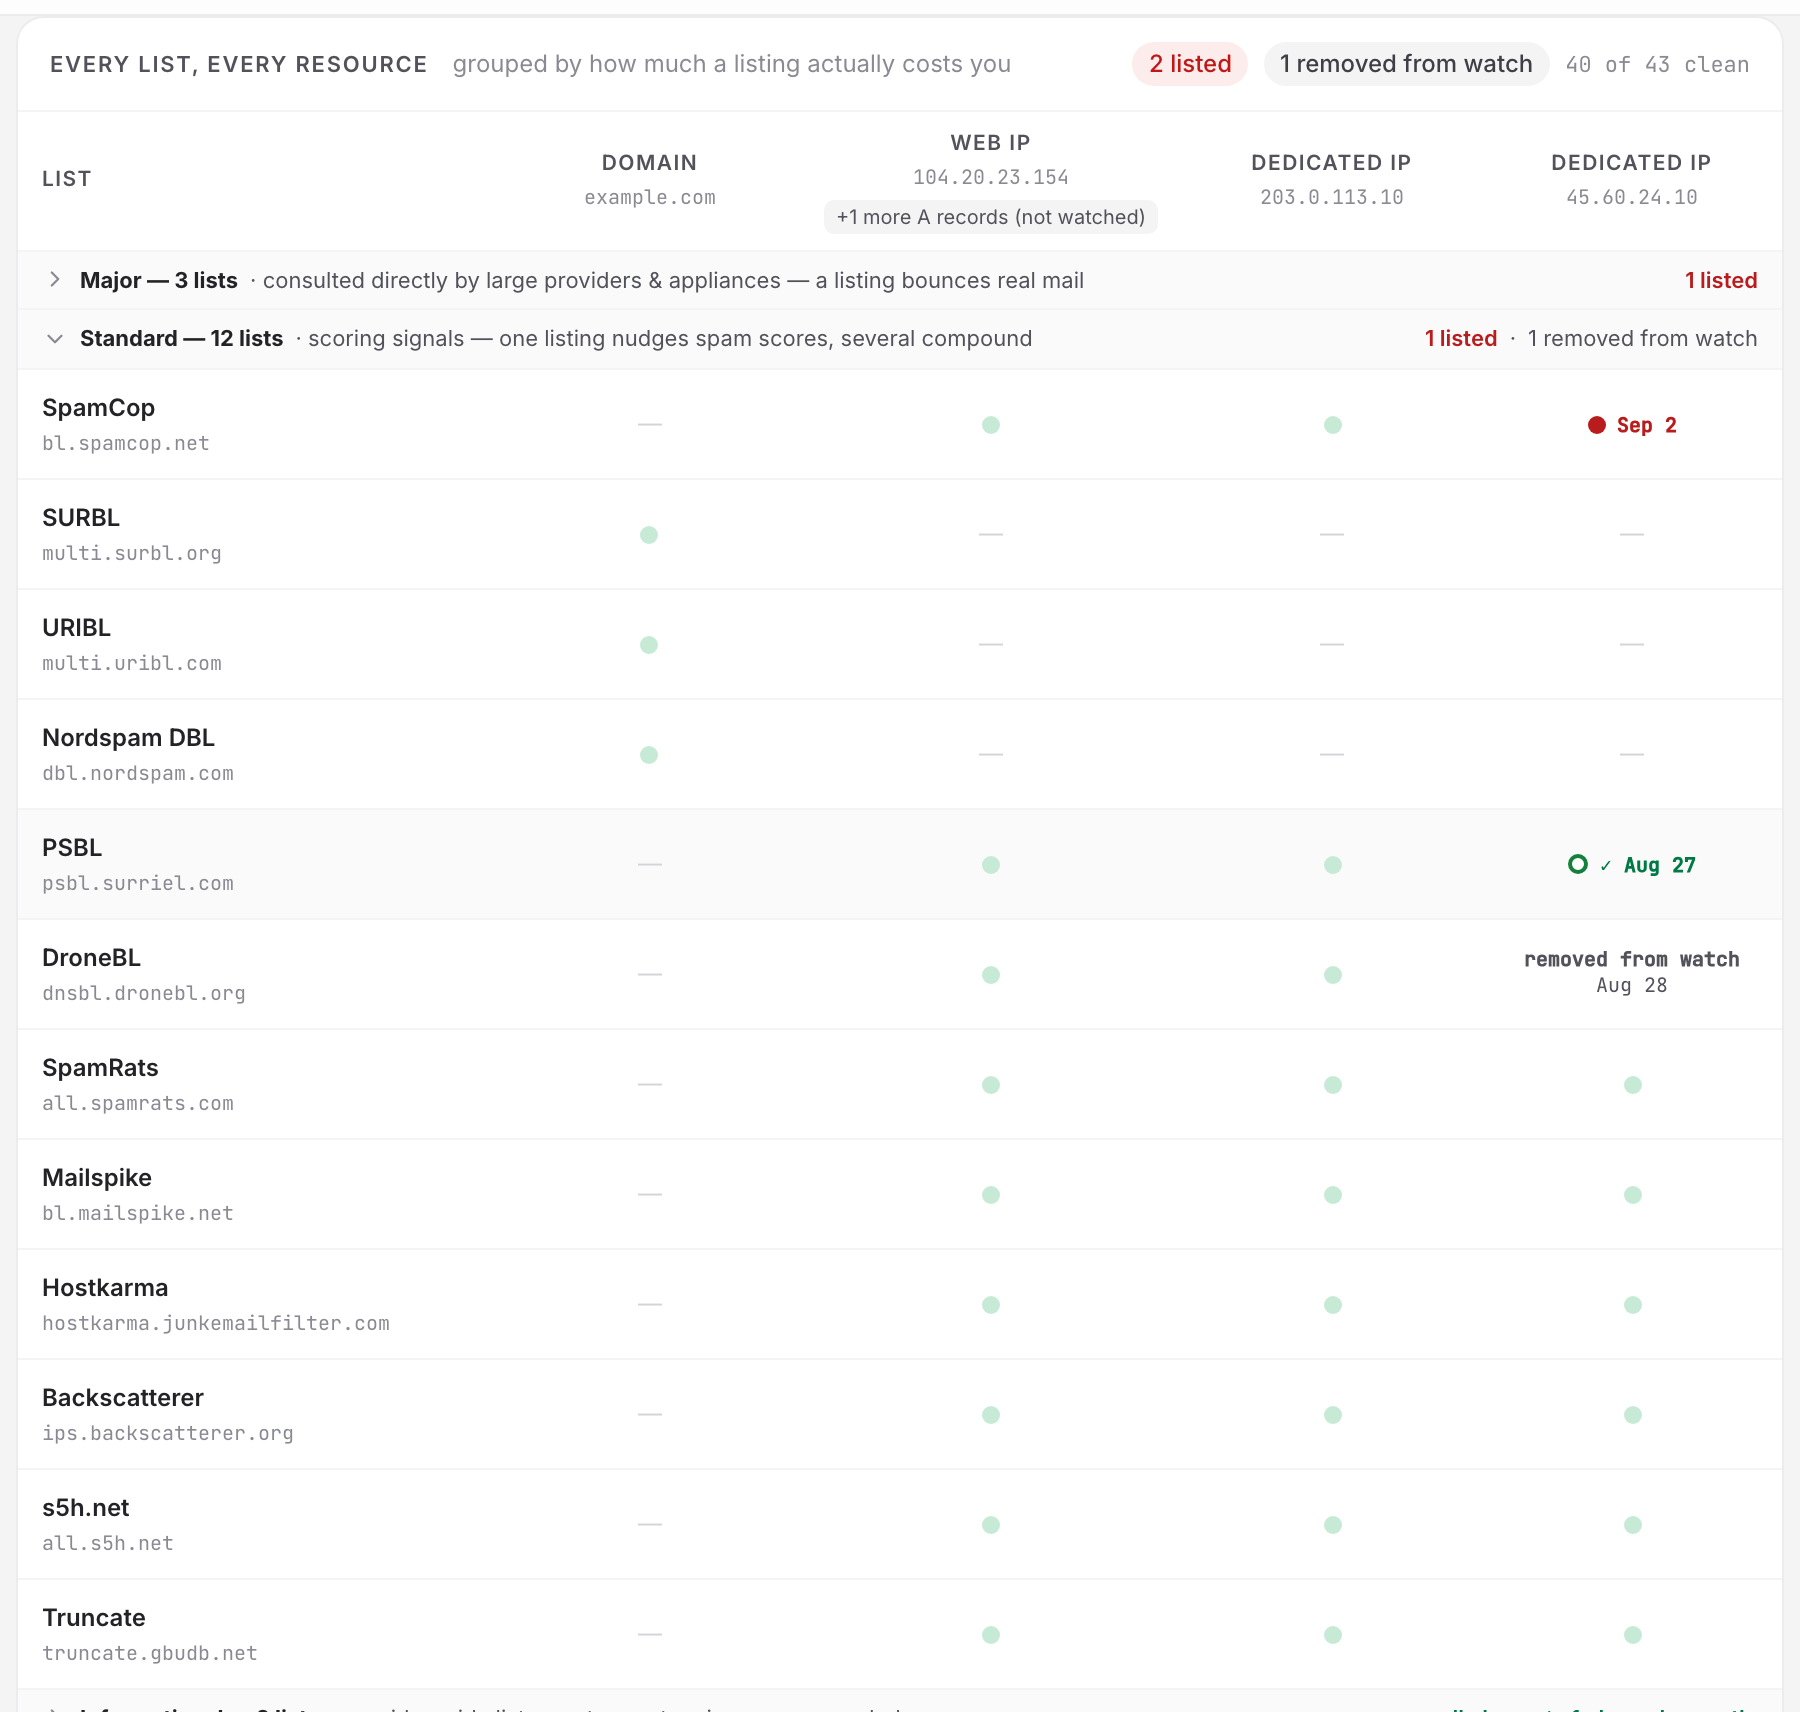Click s5h.net Web IP clean dot
Image resolution: width=1800 pixels, height=1712 pixels.
tap(991, 1525)
